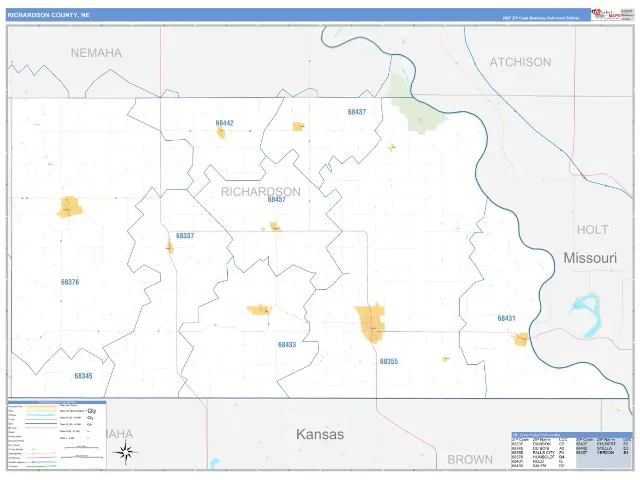Viewport: 640px width, 480px height.
Task: Click the FALLS CITY row in ZIP index
Action: 538,453
